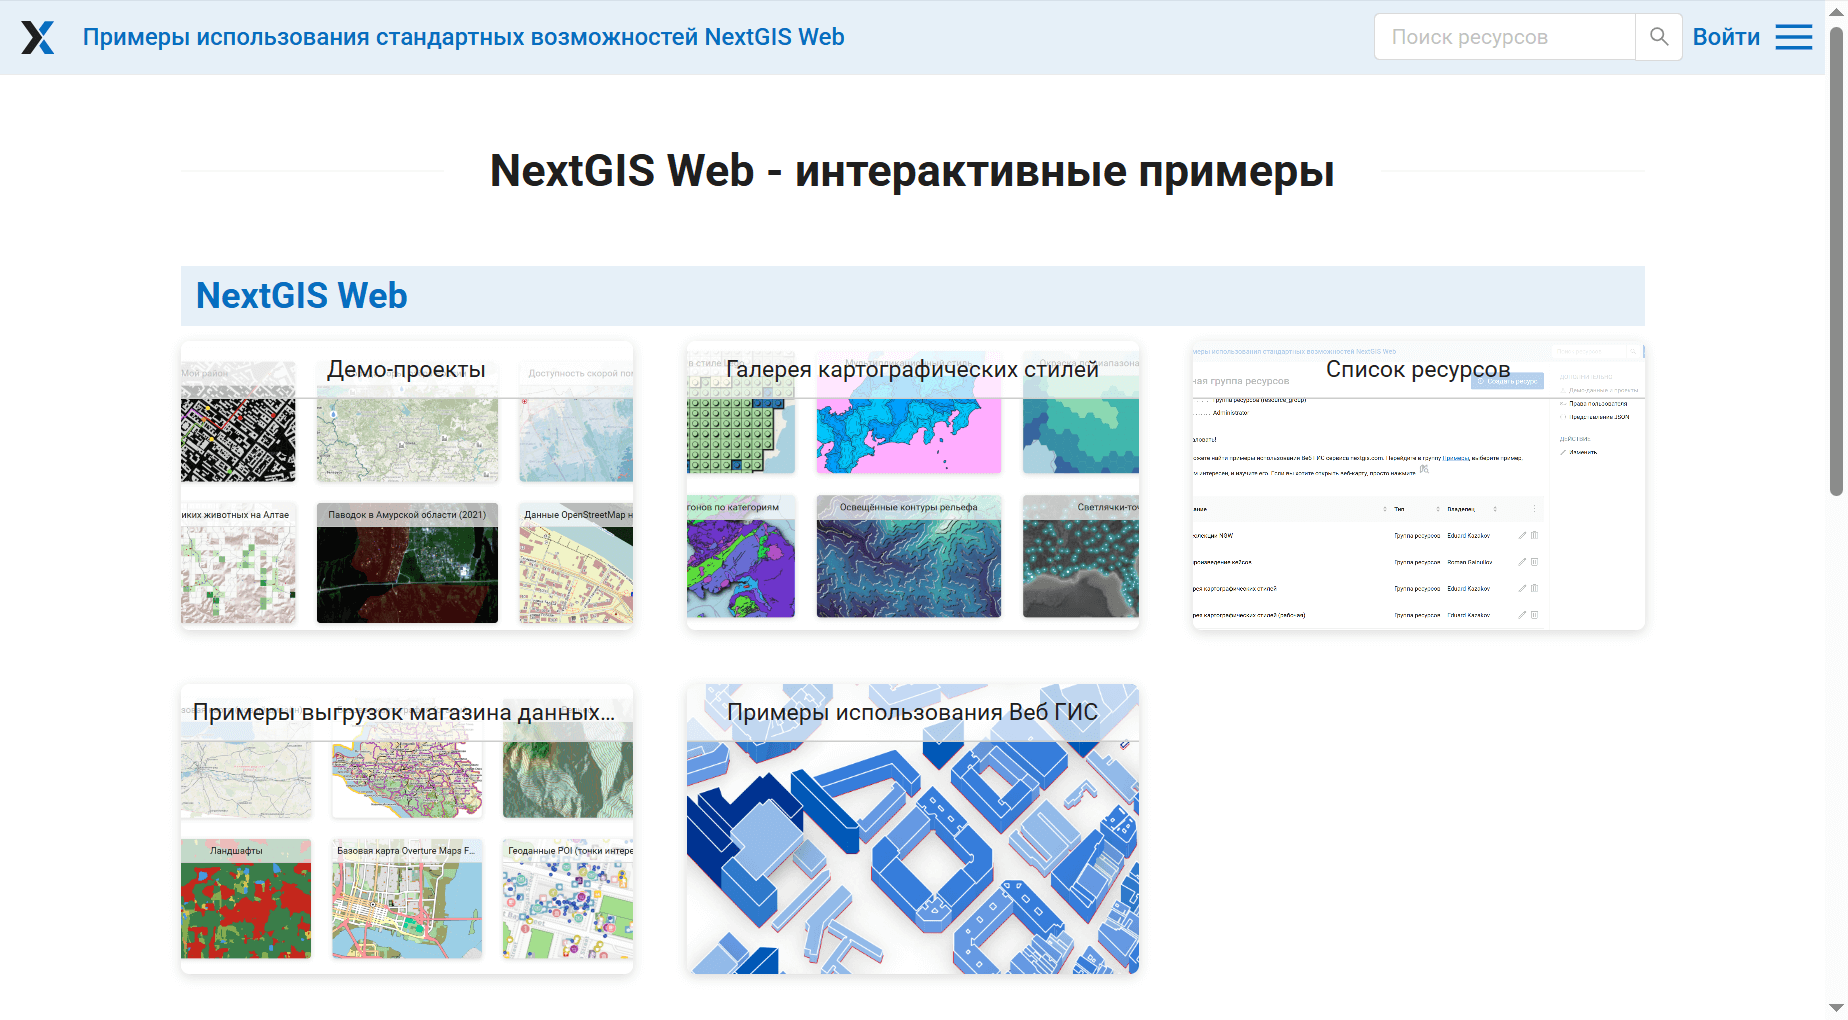Click the Войти login link
The width and height of the screenshot is (1848, 1020).
(1725, 37)
